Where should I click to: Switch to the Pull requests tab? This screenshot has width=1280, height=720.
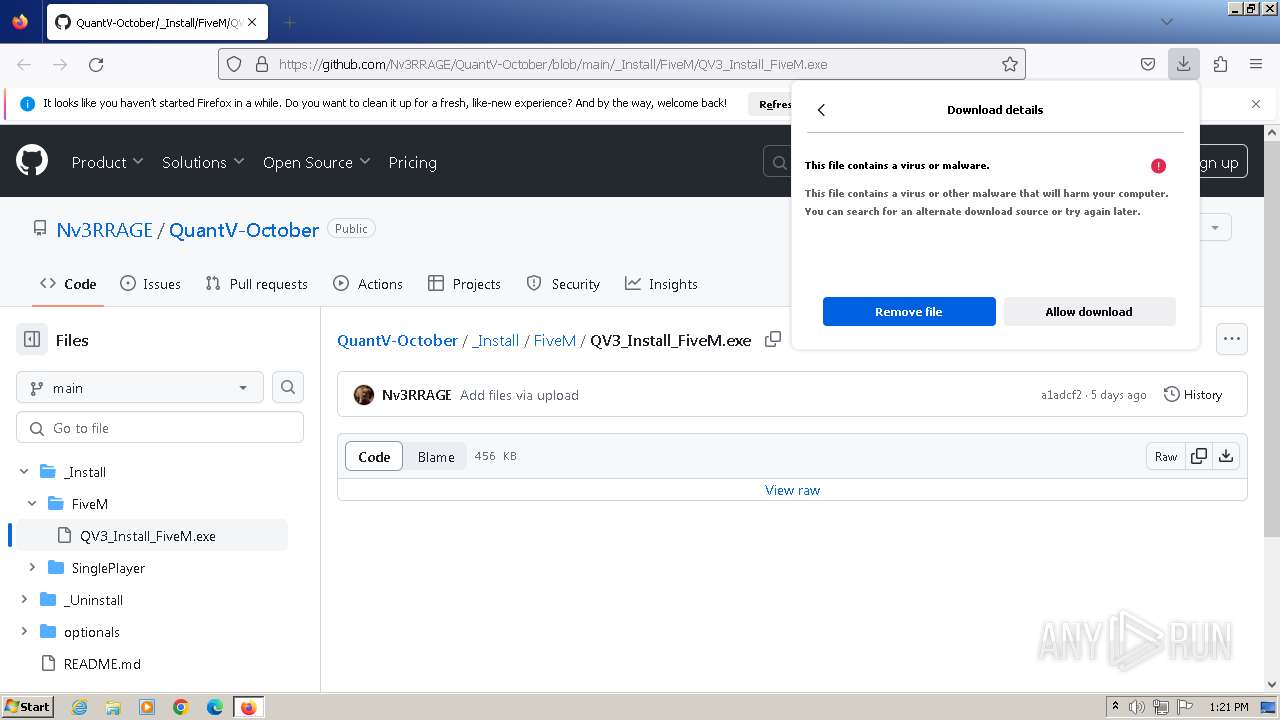(256, 284)
